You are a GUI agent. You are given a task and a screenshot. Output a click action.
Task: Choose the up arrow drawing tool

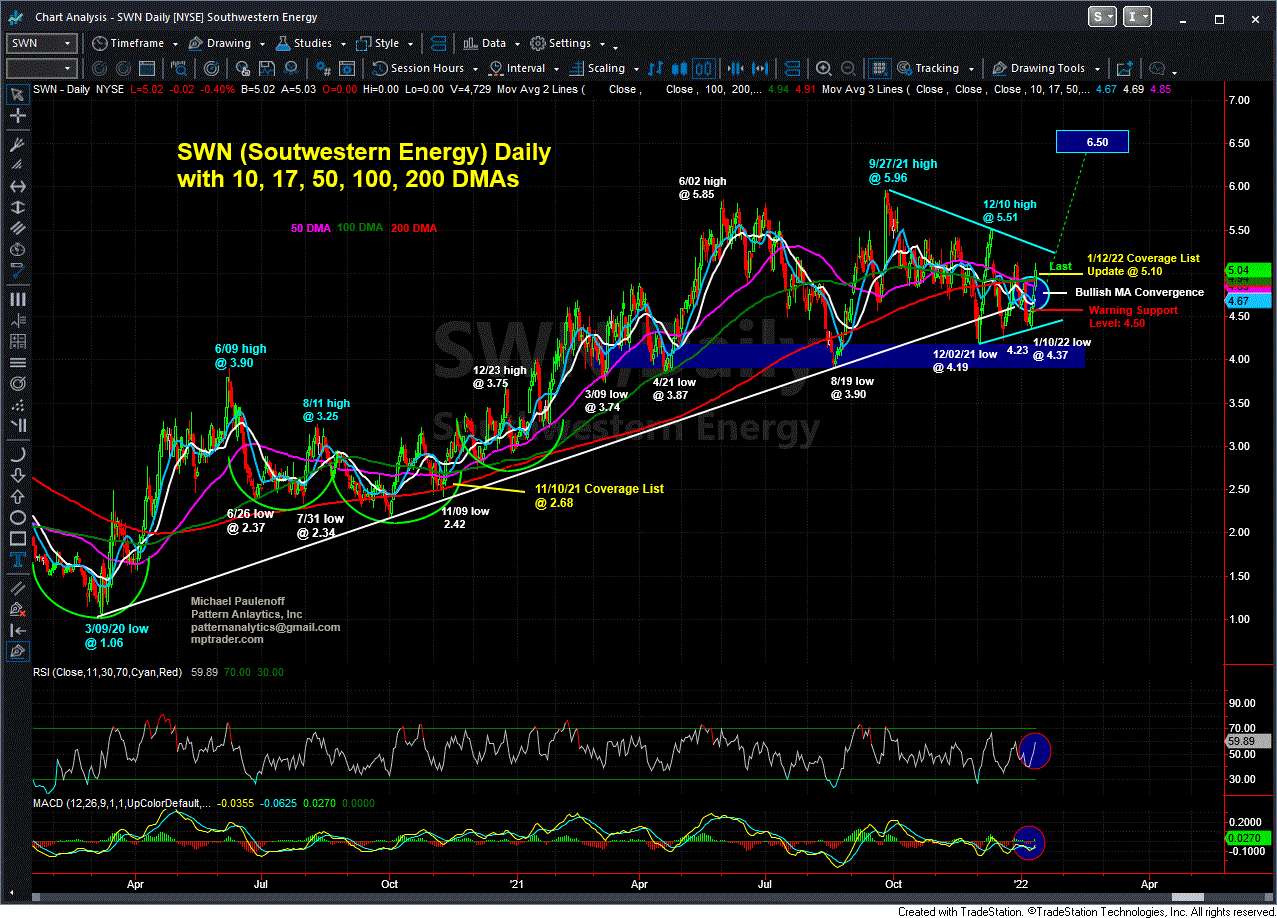point(17,495)
